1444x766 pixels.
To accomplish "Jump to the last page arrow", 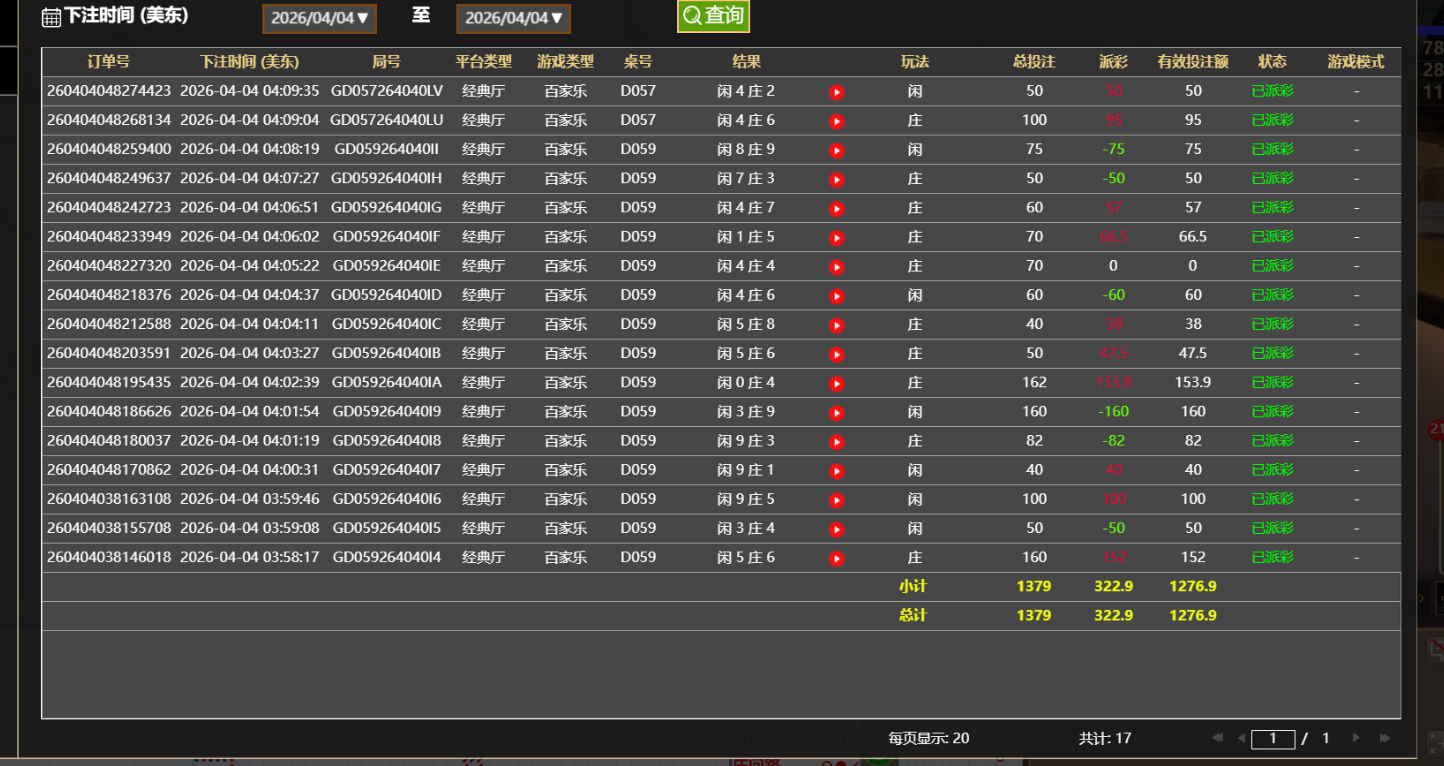I will 1385,738.
